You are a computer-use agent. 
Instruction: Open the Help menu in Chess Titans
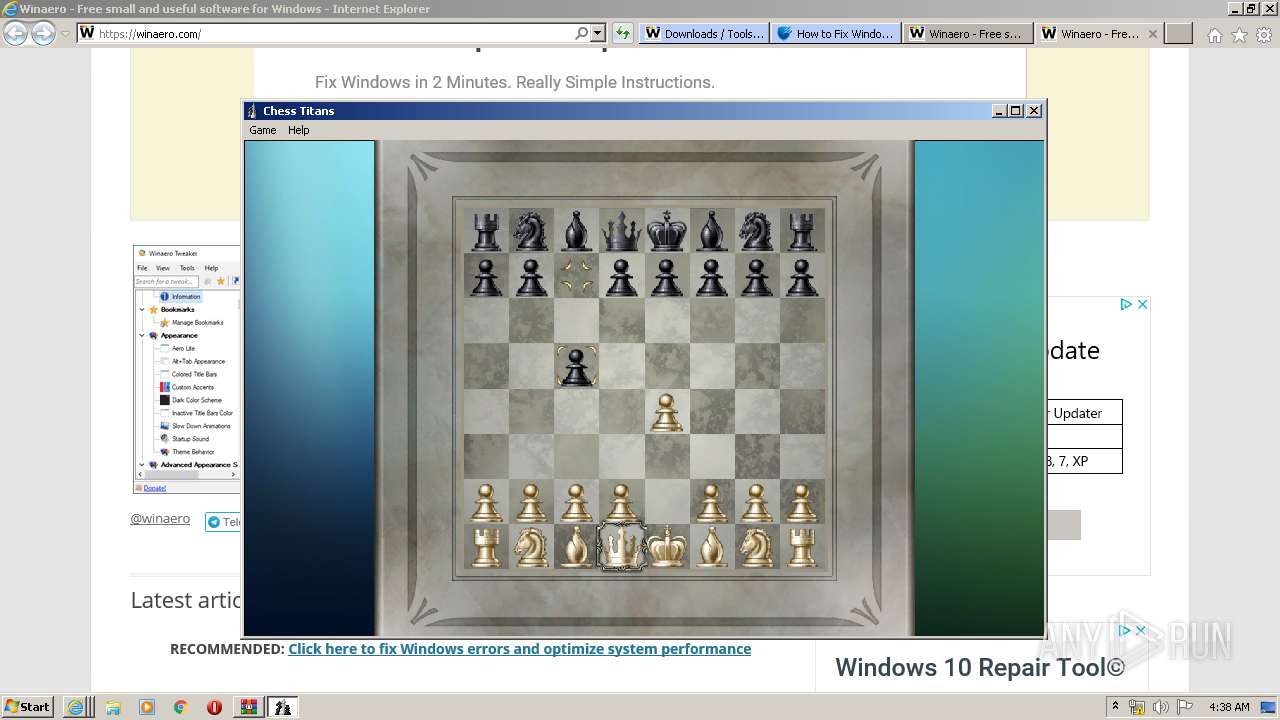(x=299, y=130)
